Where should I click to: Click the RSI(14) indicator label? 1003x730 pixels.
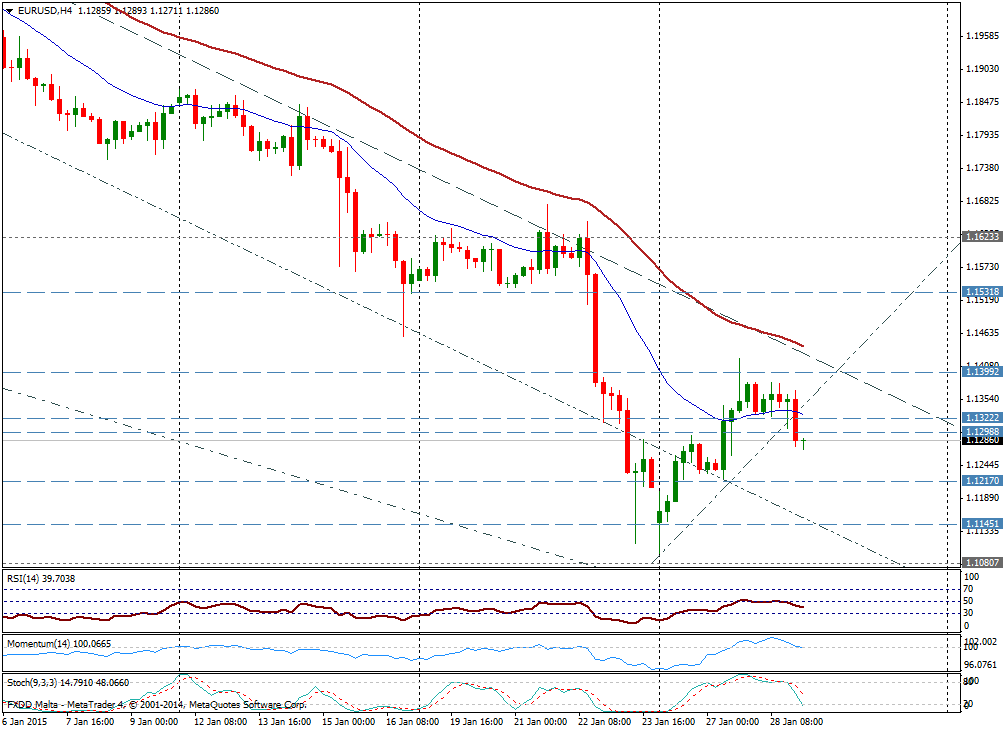point(40,578)
